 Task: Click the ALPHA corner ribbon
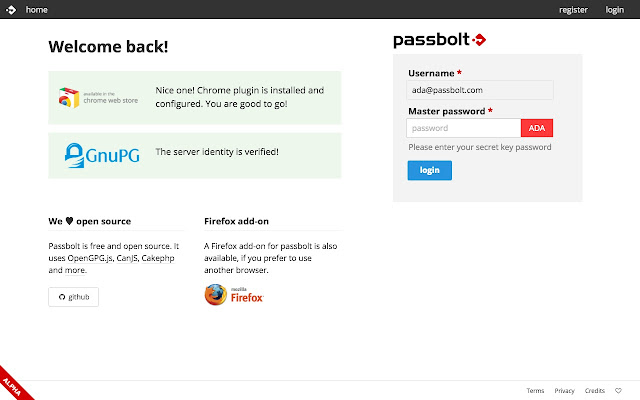(14, 385)
